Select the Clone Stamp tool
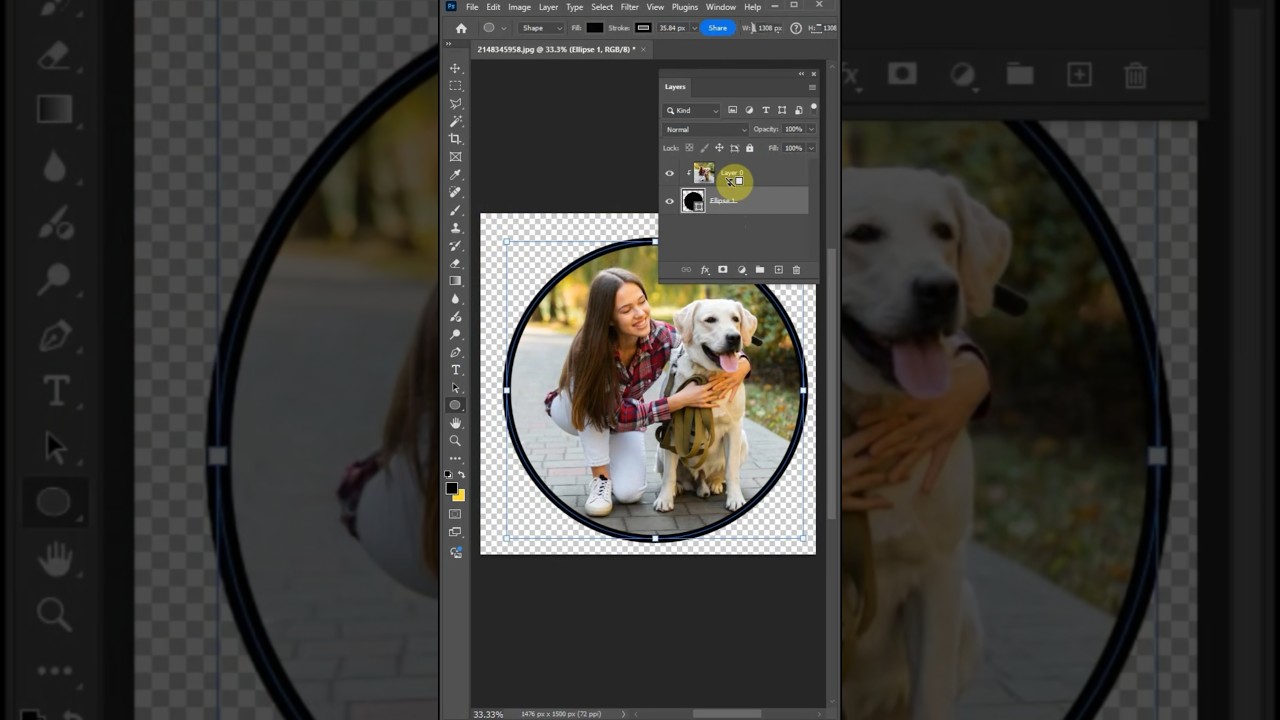Screen dimensions: 1280x720 pyautogui.click(x=455, y=228)
